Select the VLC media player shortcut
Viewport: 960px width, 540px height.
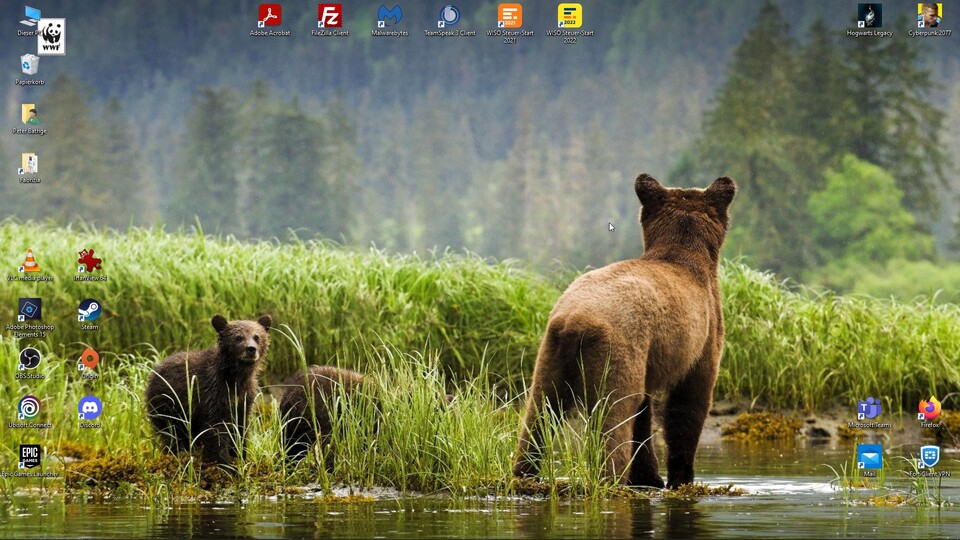[29, 264]
